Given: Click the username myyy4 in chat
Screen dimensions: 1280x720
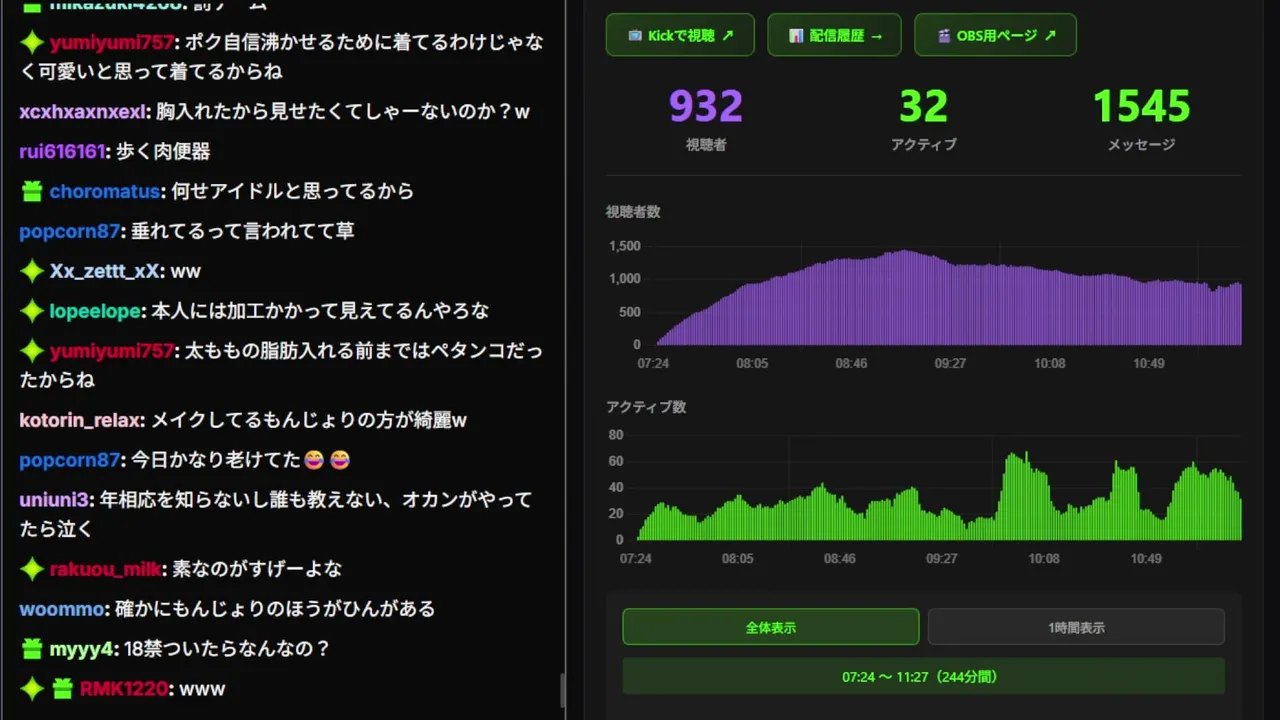Looking at the screenshot, I should [x=81, y=649].
